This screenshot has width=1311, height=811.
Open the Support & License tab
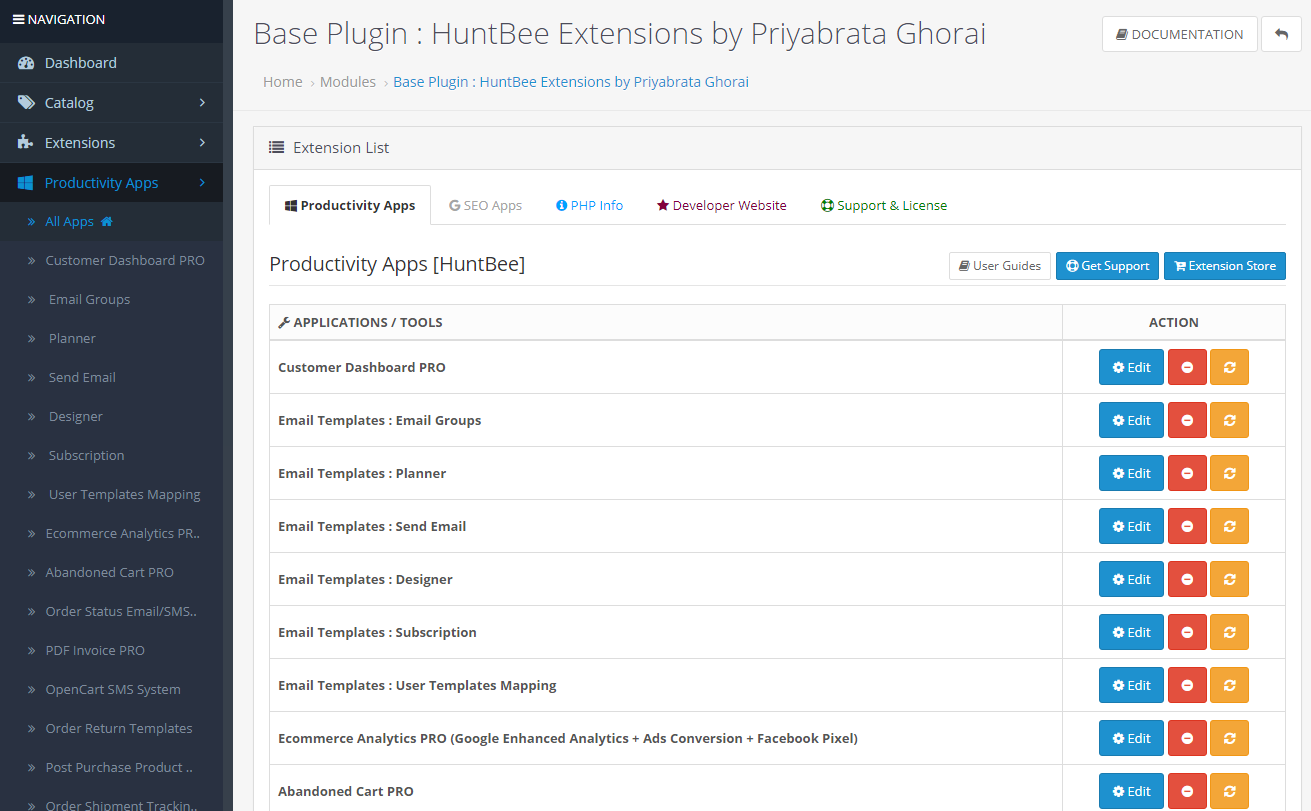coord(884,205)
